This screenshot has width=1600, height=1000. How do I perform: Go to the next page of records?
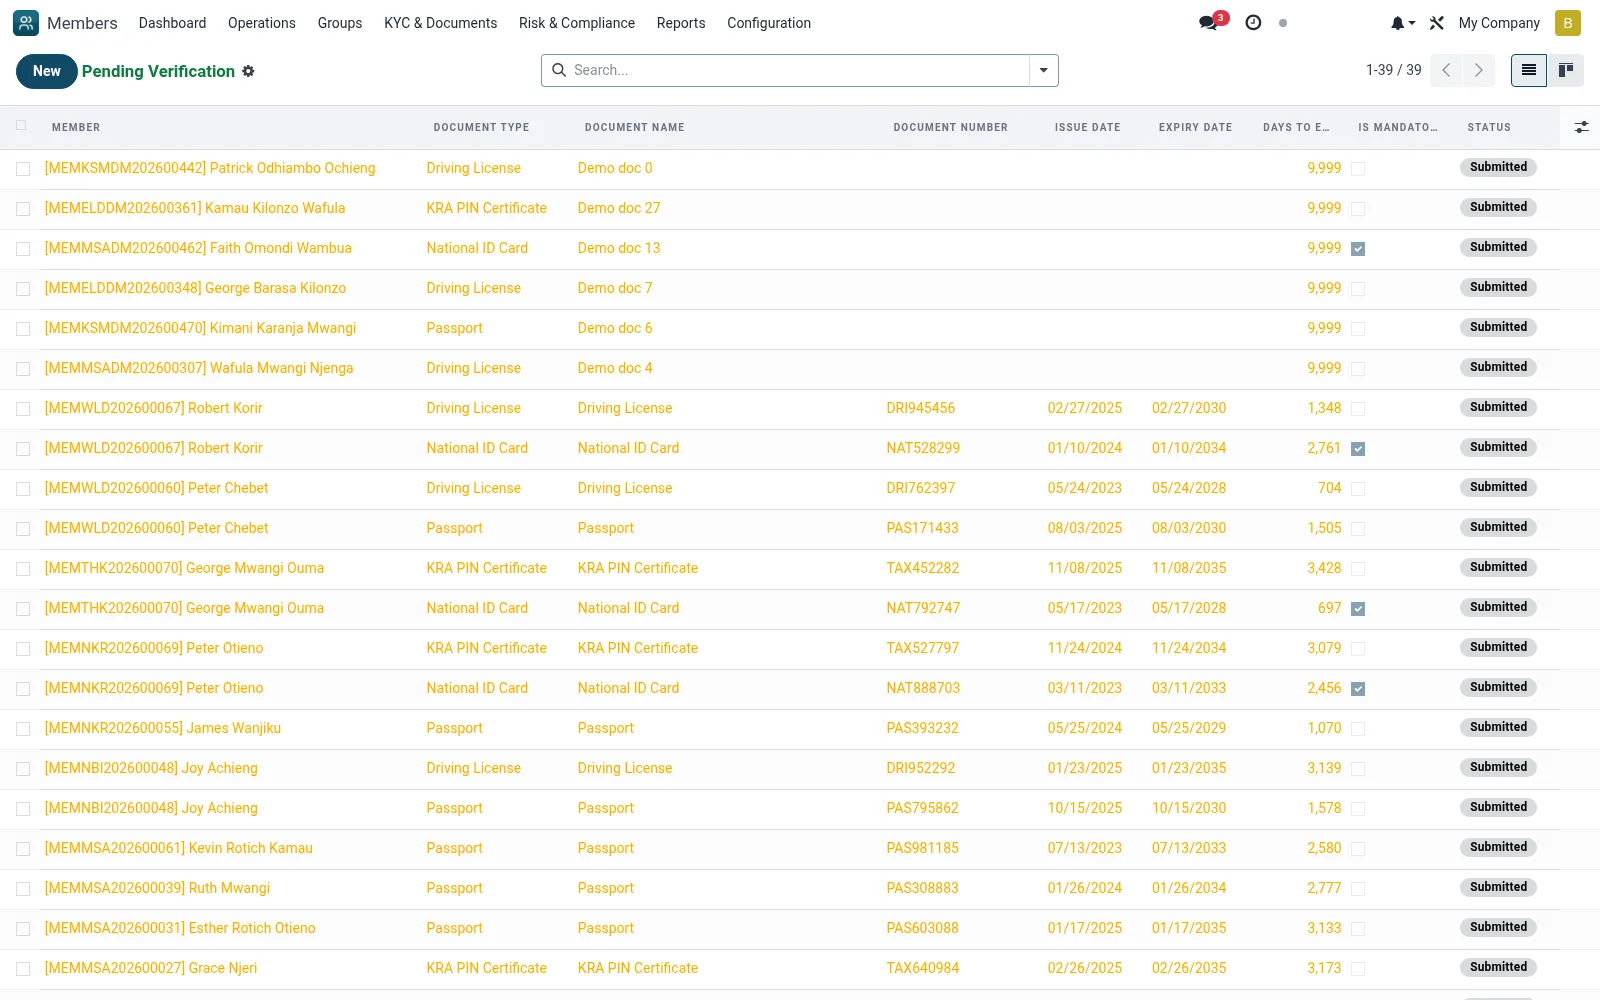tap(1479, 70)
